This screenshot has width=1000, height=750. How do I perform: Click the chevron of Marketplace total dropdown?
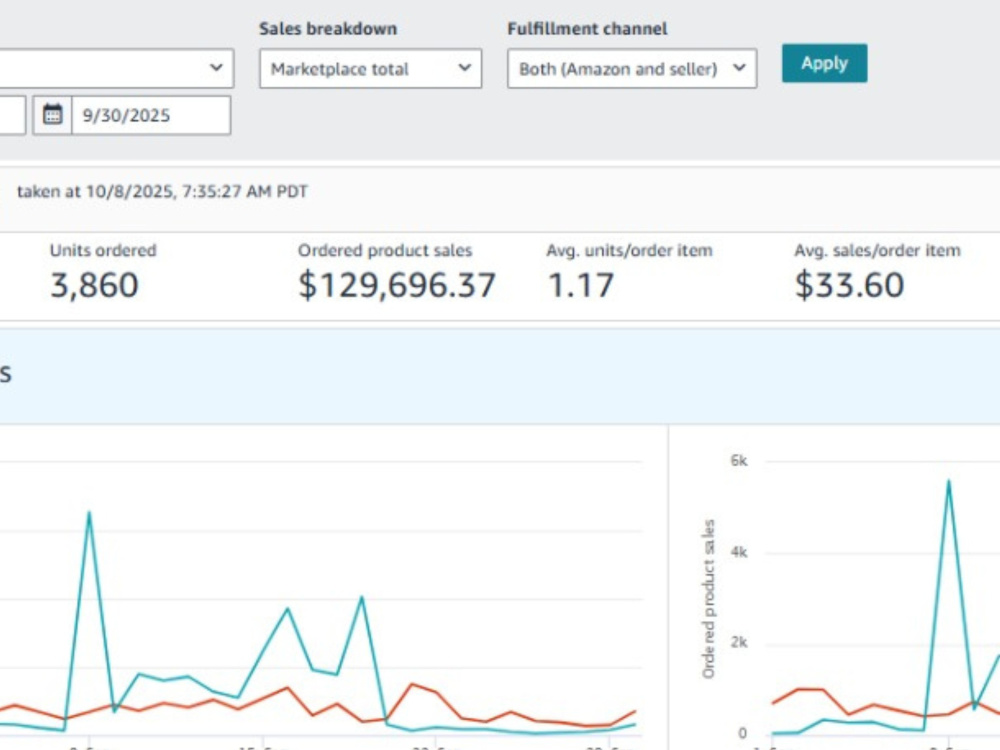(x=464, y=68)
